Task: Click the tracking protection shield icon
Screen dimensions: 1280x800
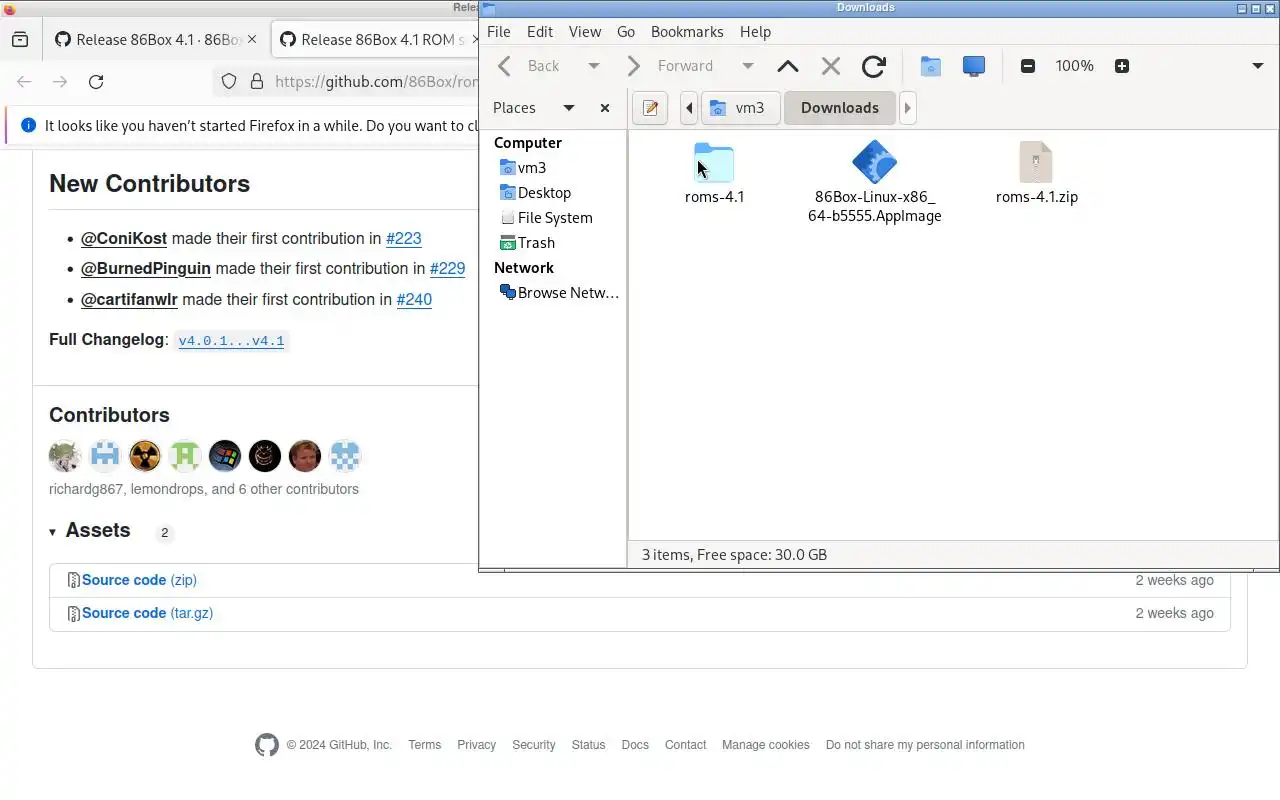Action: coord(229,82)
